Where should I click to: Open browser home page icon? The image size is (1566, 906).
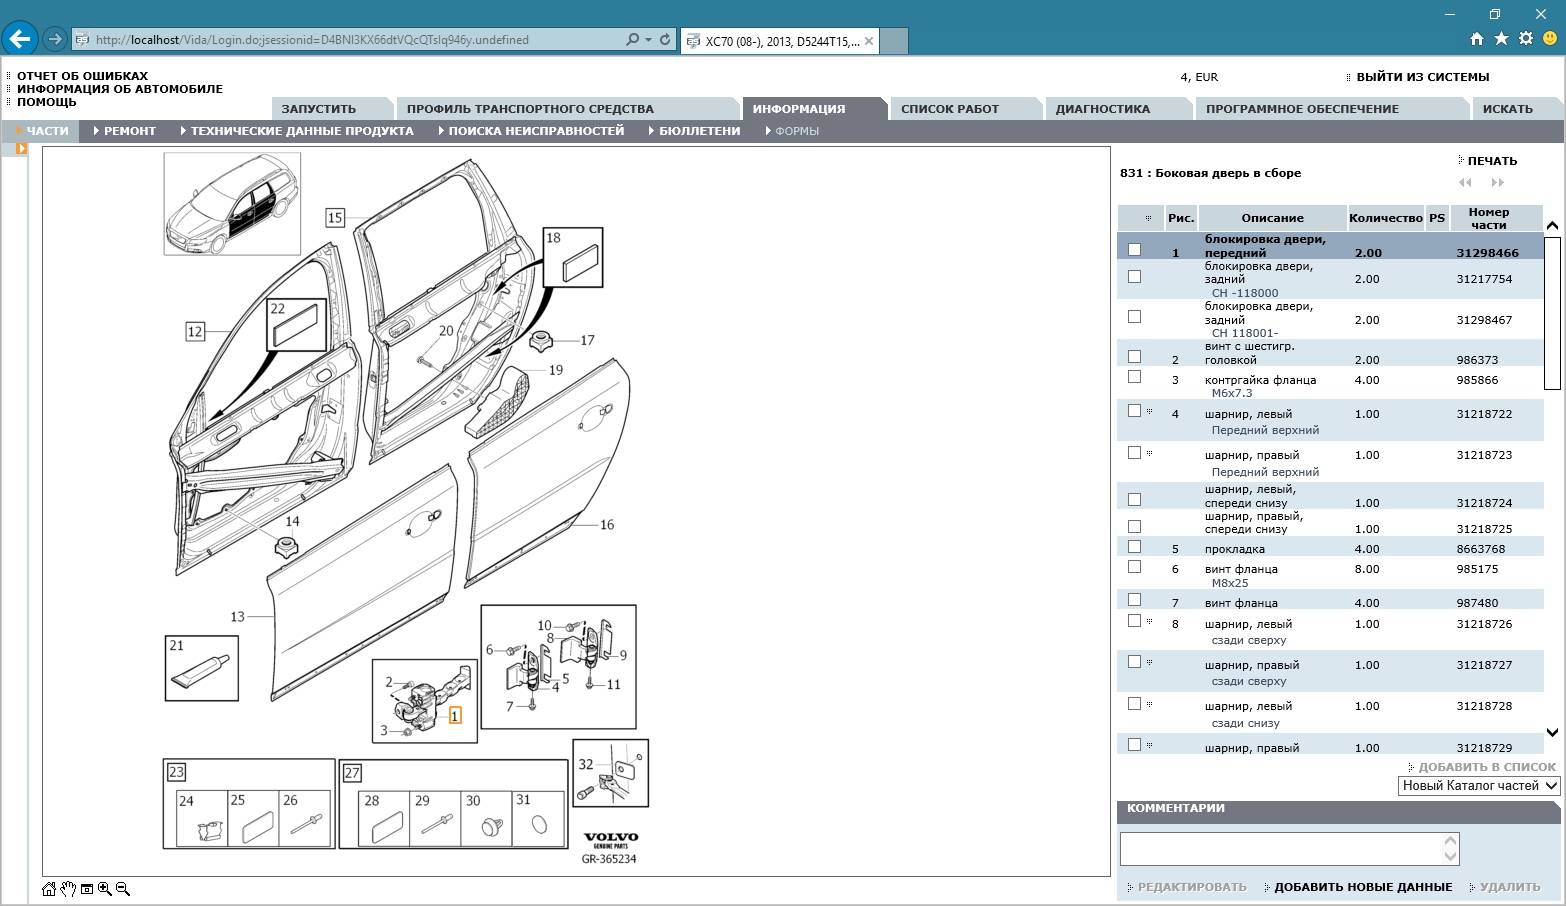pos(1477,39)
